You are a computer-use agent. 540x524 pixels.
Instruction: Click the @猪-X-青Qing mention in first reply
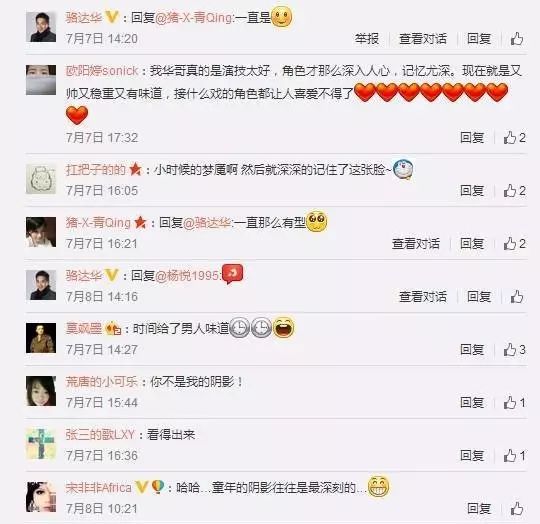coord(194,18)
